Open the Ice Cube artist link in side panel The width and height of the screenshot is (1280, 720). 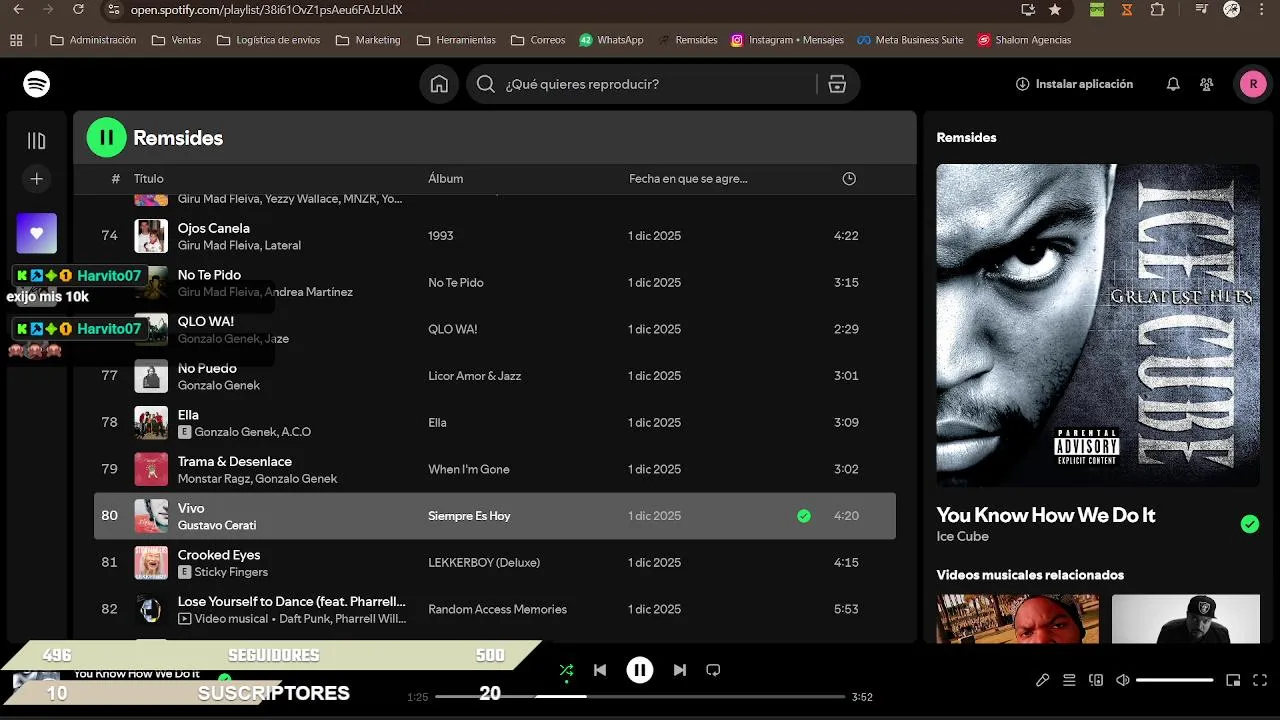pos(962,536)
